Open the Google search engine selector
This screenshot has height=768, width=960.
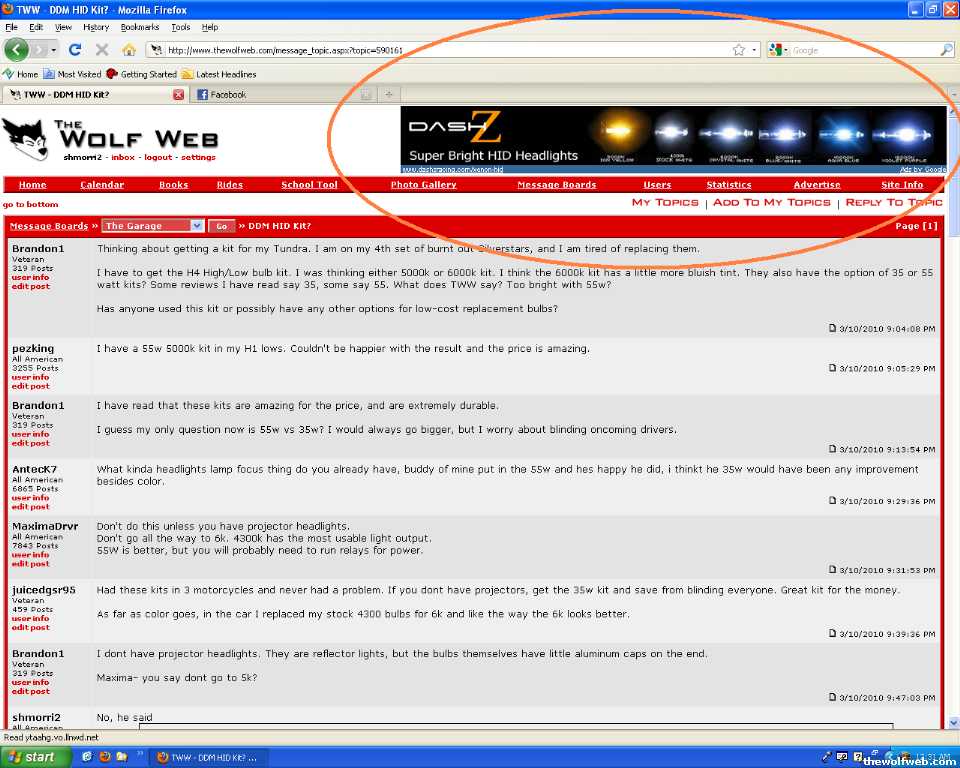(x=778, y=50)
